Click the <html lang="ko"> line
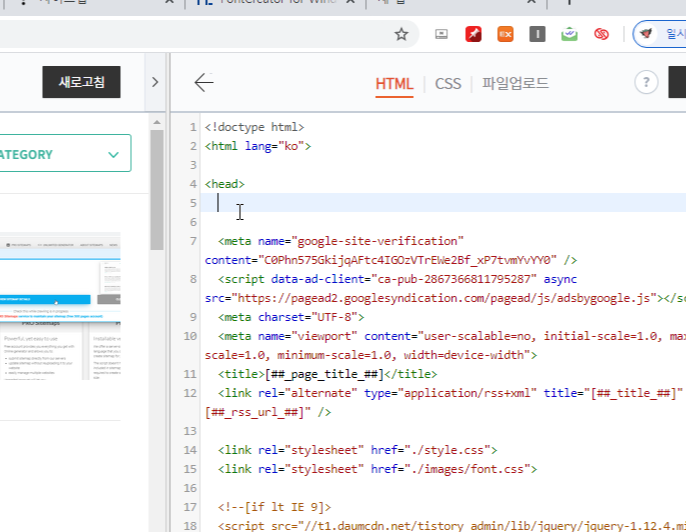This screenshot has width=686, height=532. [258, 146]
